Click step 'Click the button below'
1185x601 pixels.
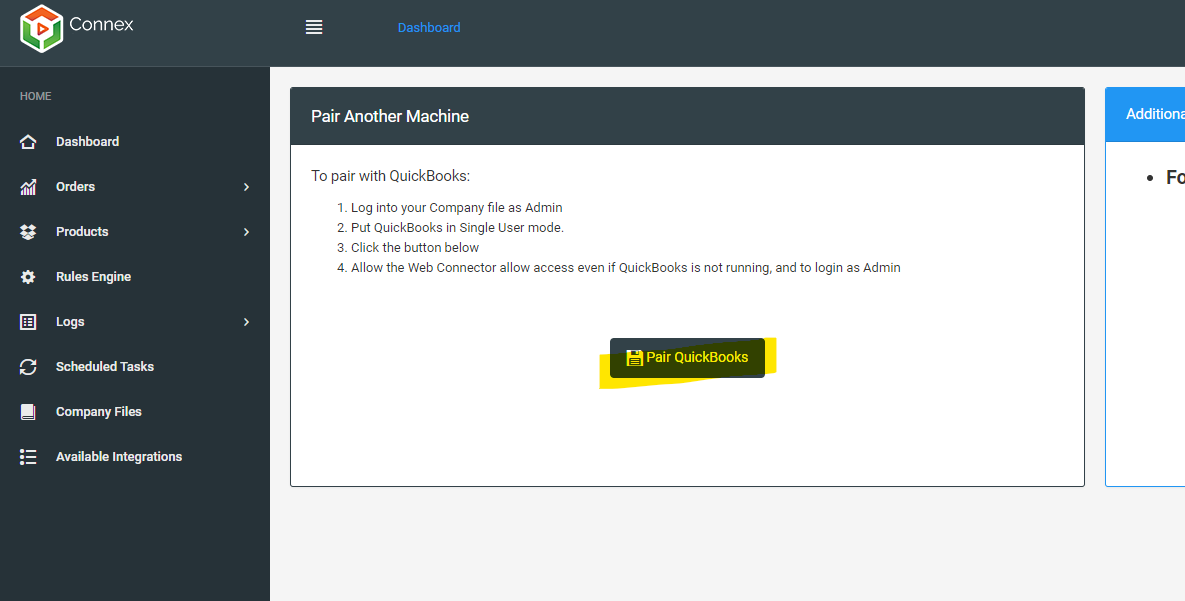point(415,248)
